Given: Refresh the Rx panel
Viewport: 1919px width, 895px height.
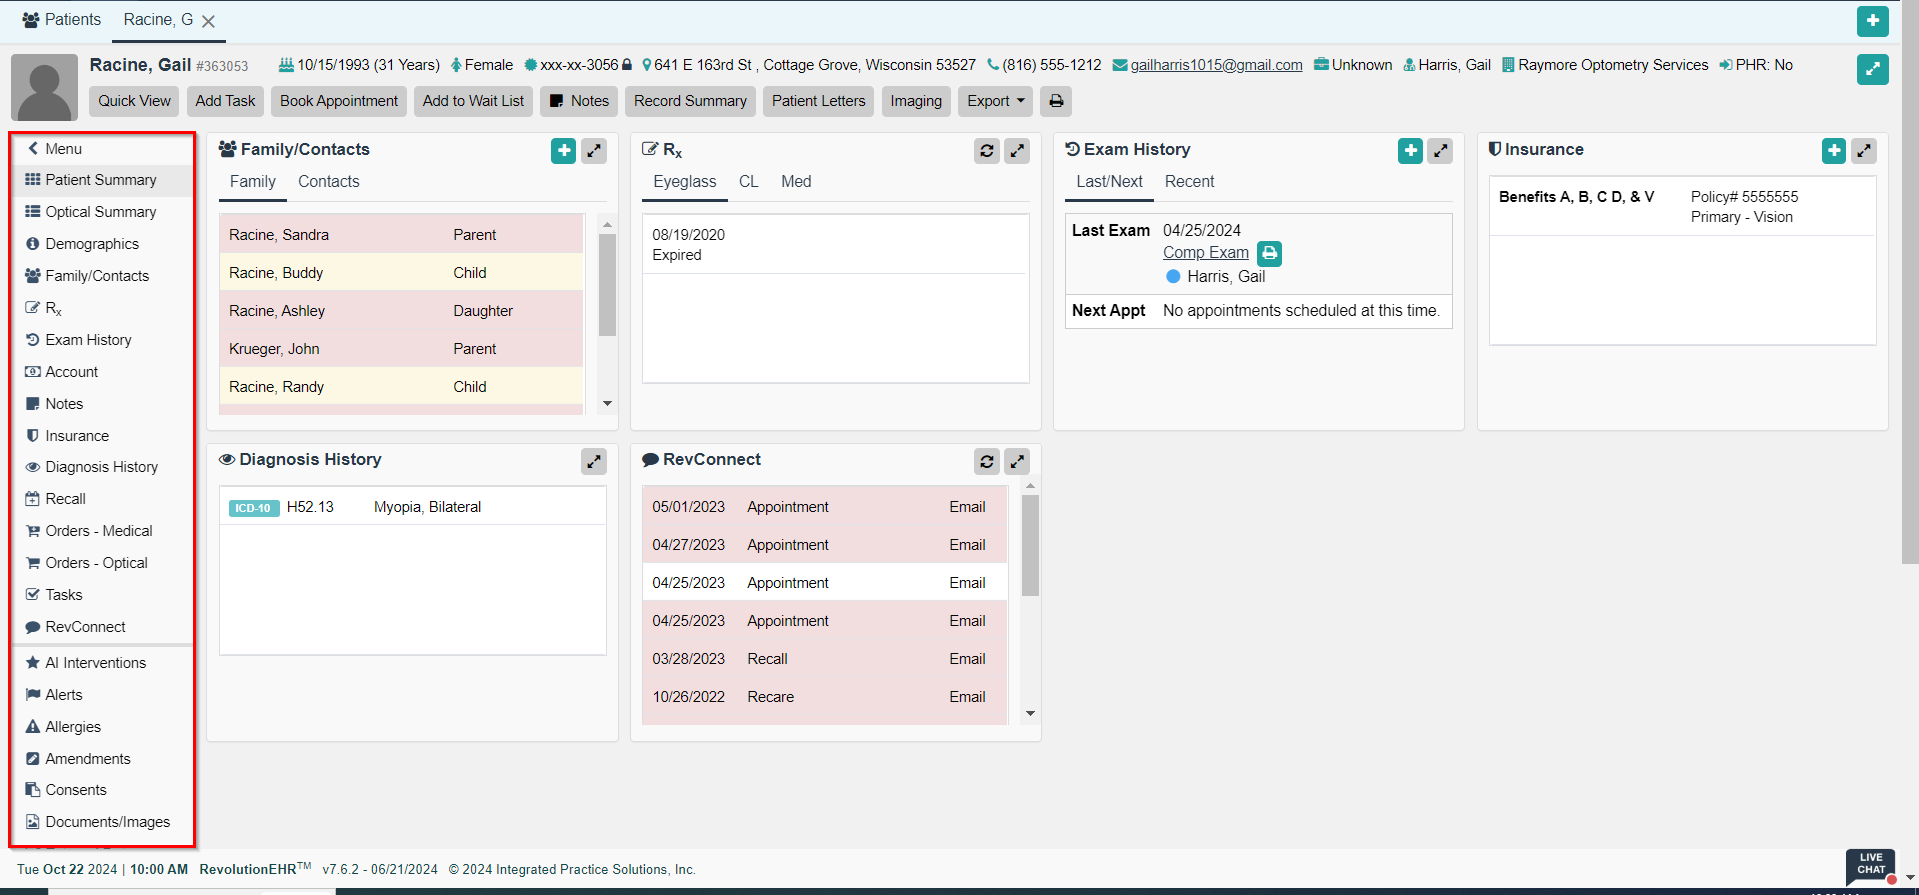Looking at the screenshot, I should (x=987, y=151).
